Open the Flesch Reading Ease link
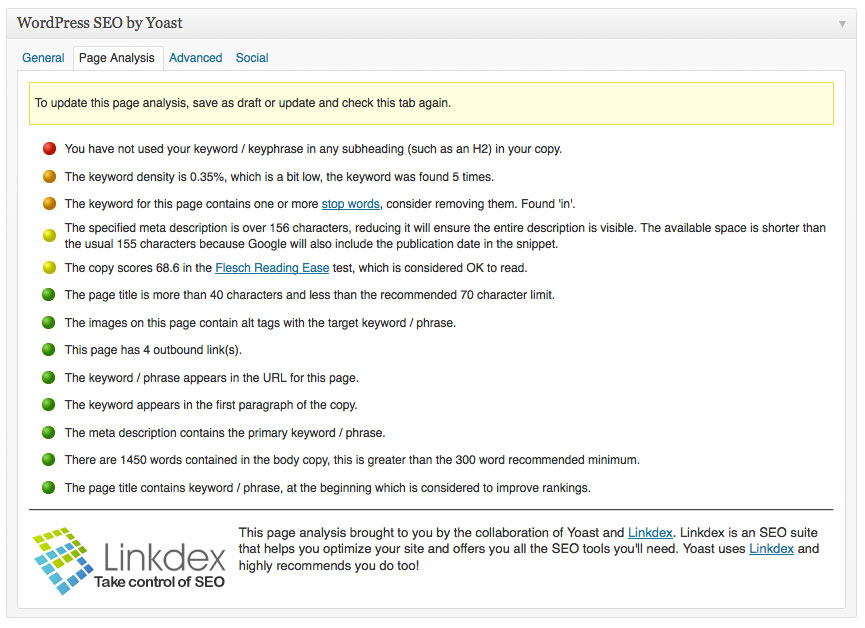This screenshot has width=865, height=628. (272, 268)
